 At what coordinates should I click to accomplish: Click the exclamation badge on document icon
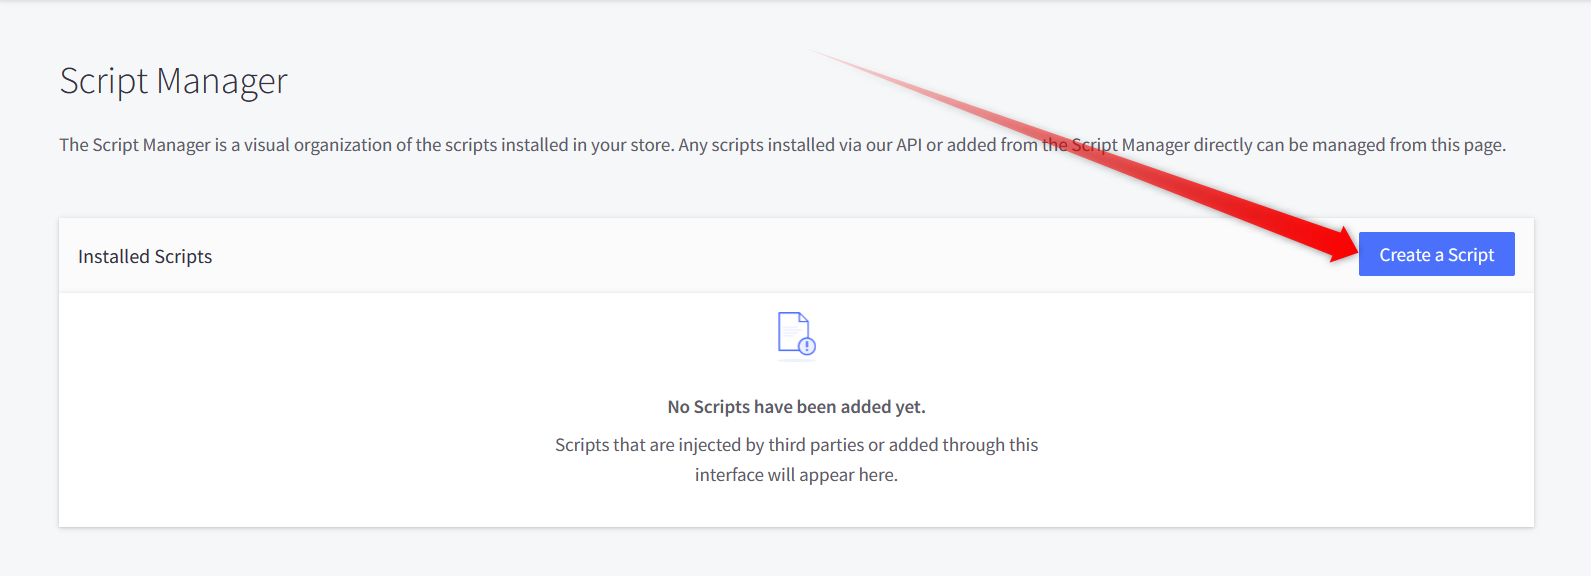807,346
